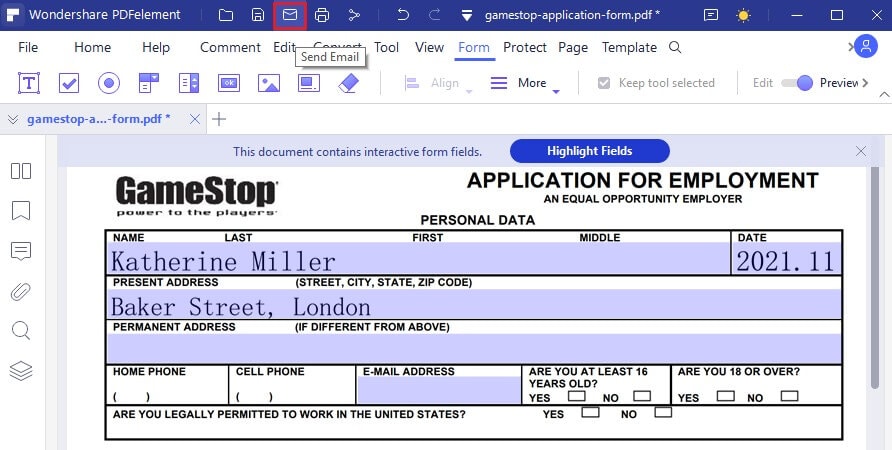Switch to the Template tab
This screenshot has width=892, height=450.
click(629, 47)
